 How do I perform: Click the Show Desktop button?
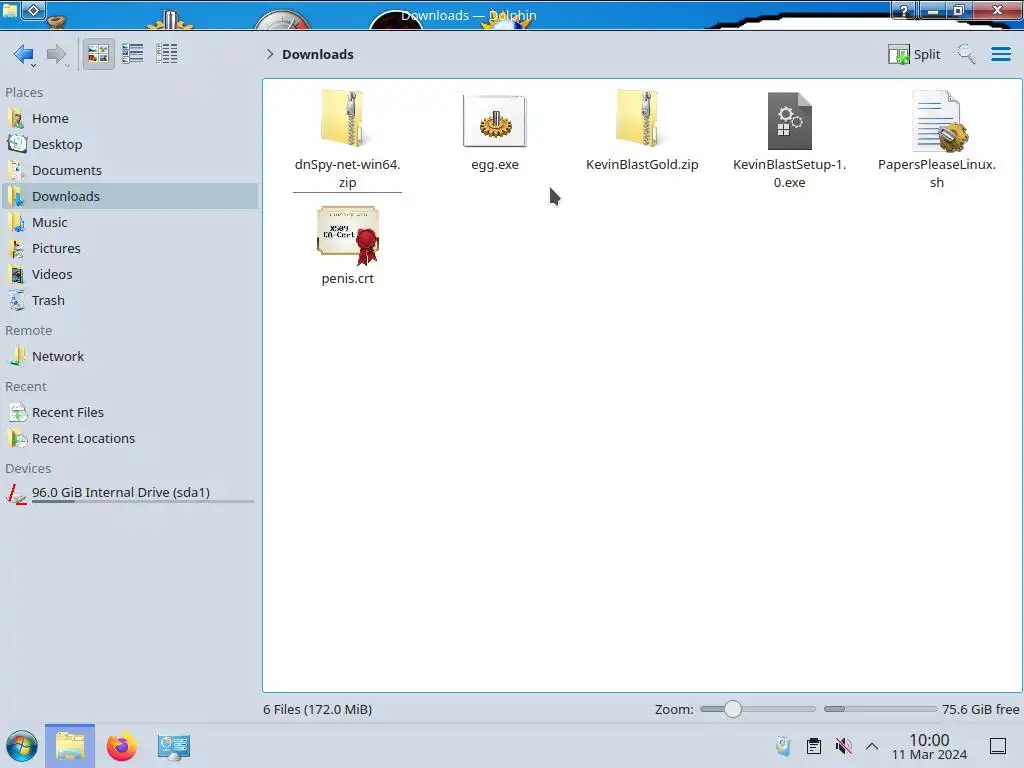(997, 746)
